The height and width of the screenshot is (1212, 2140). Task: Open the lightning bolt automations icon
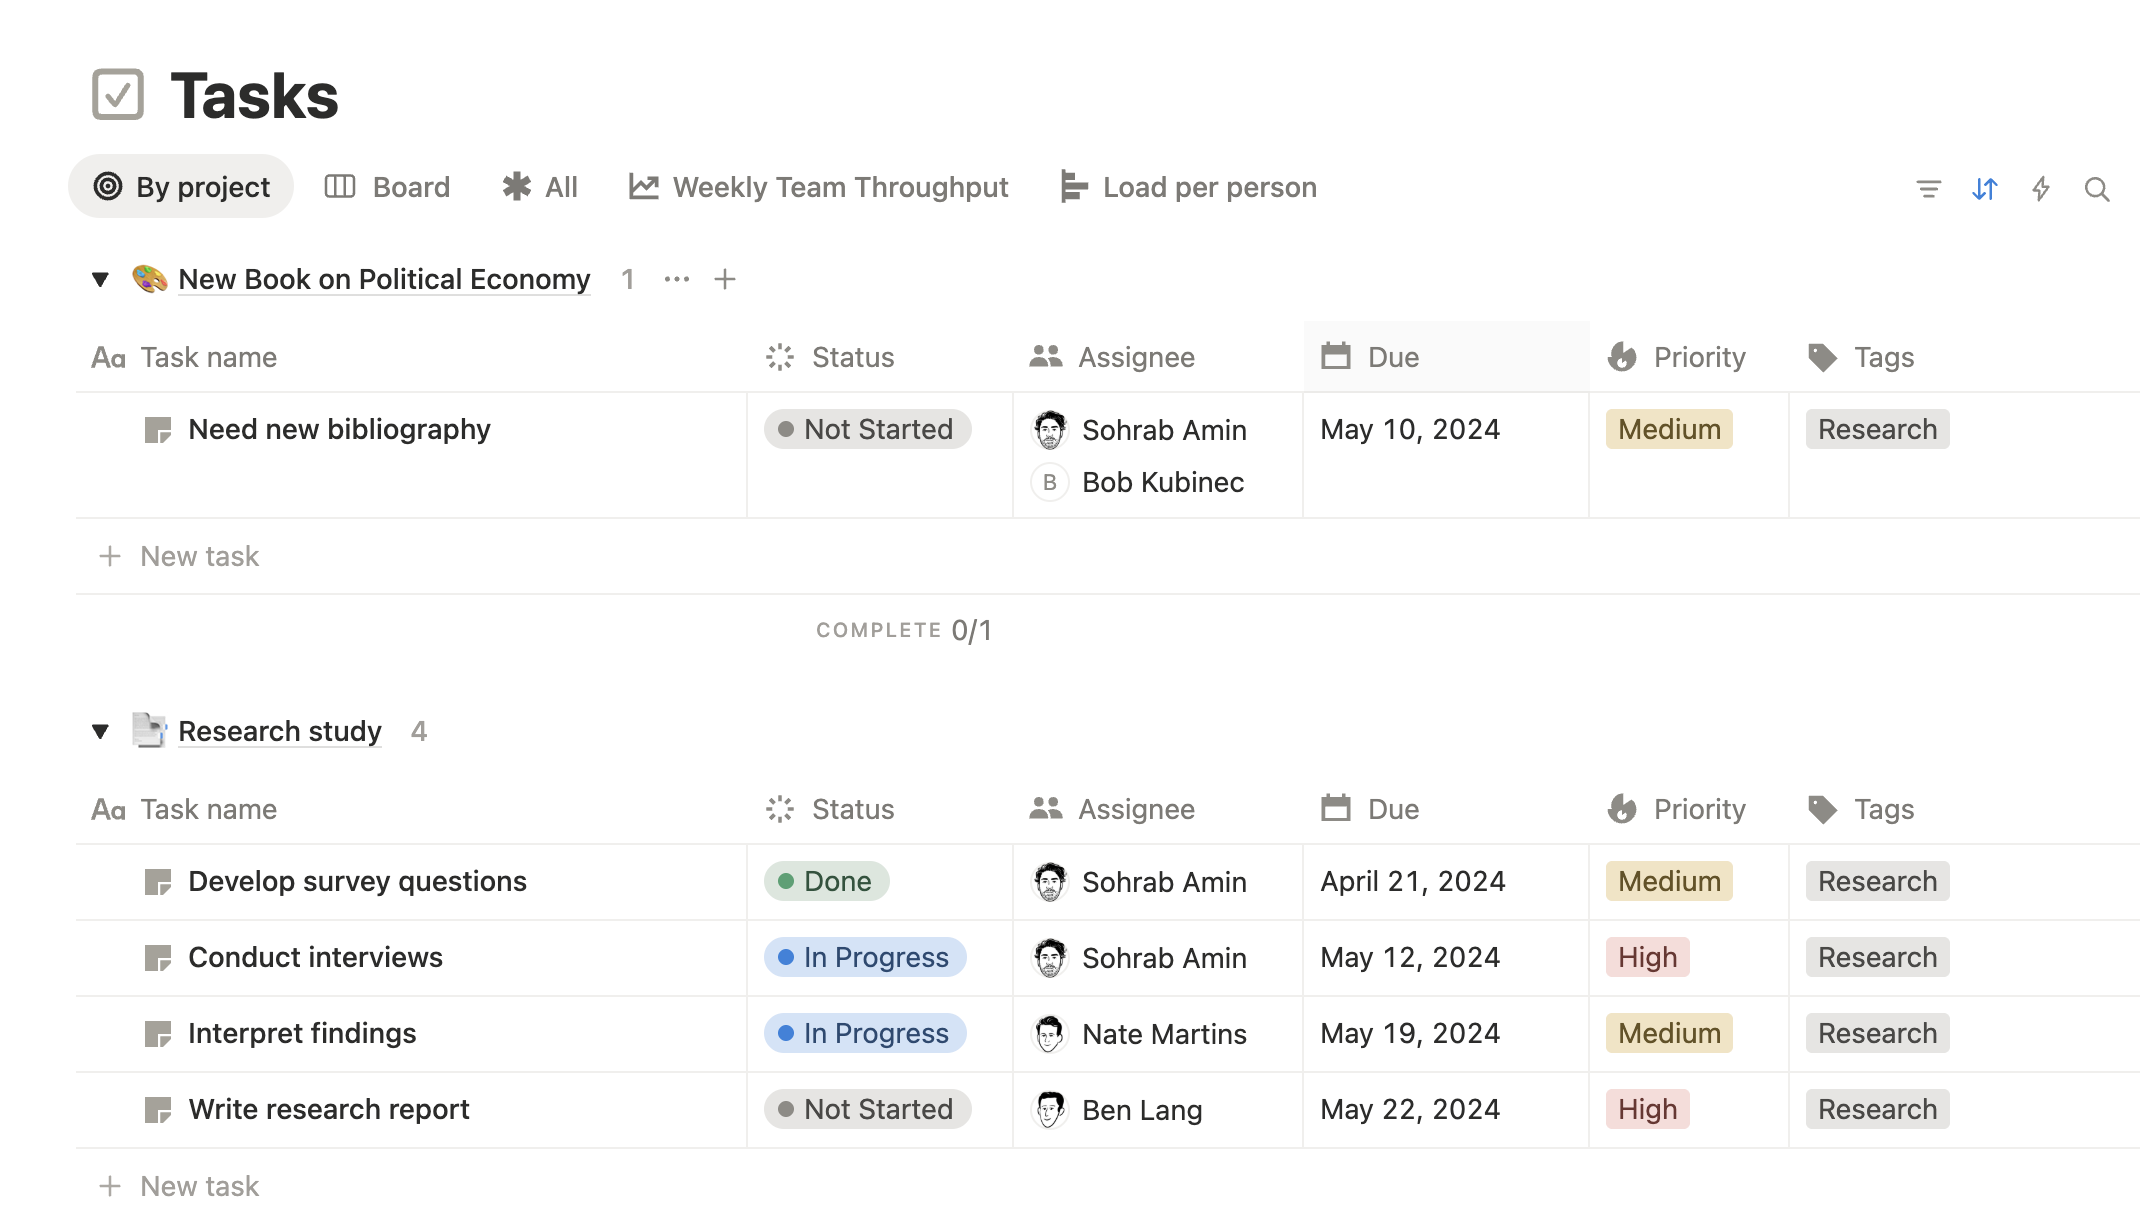pyautogui.click(x=2040, y=188)
